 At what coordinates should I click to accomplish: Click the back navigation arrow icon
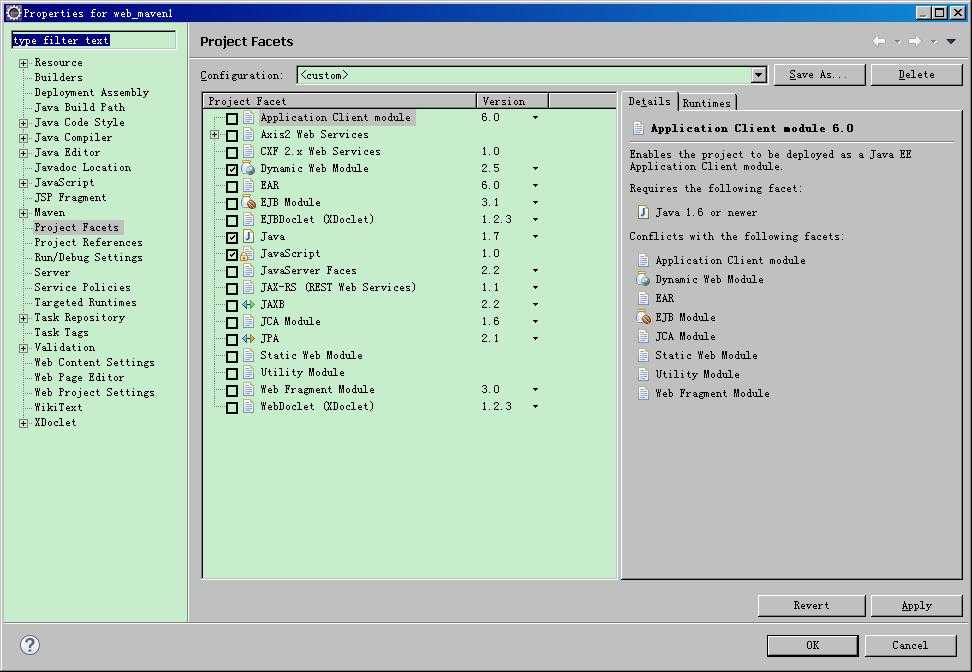point(879,41)
